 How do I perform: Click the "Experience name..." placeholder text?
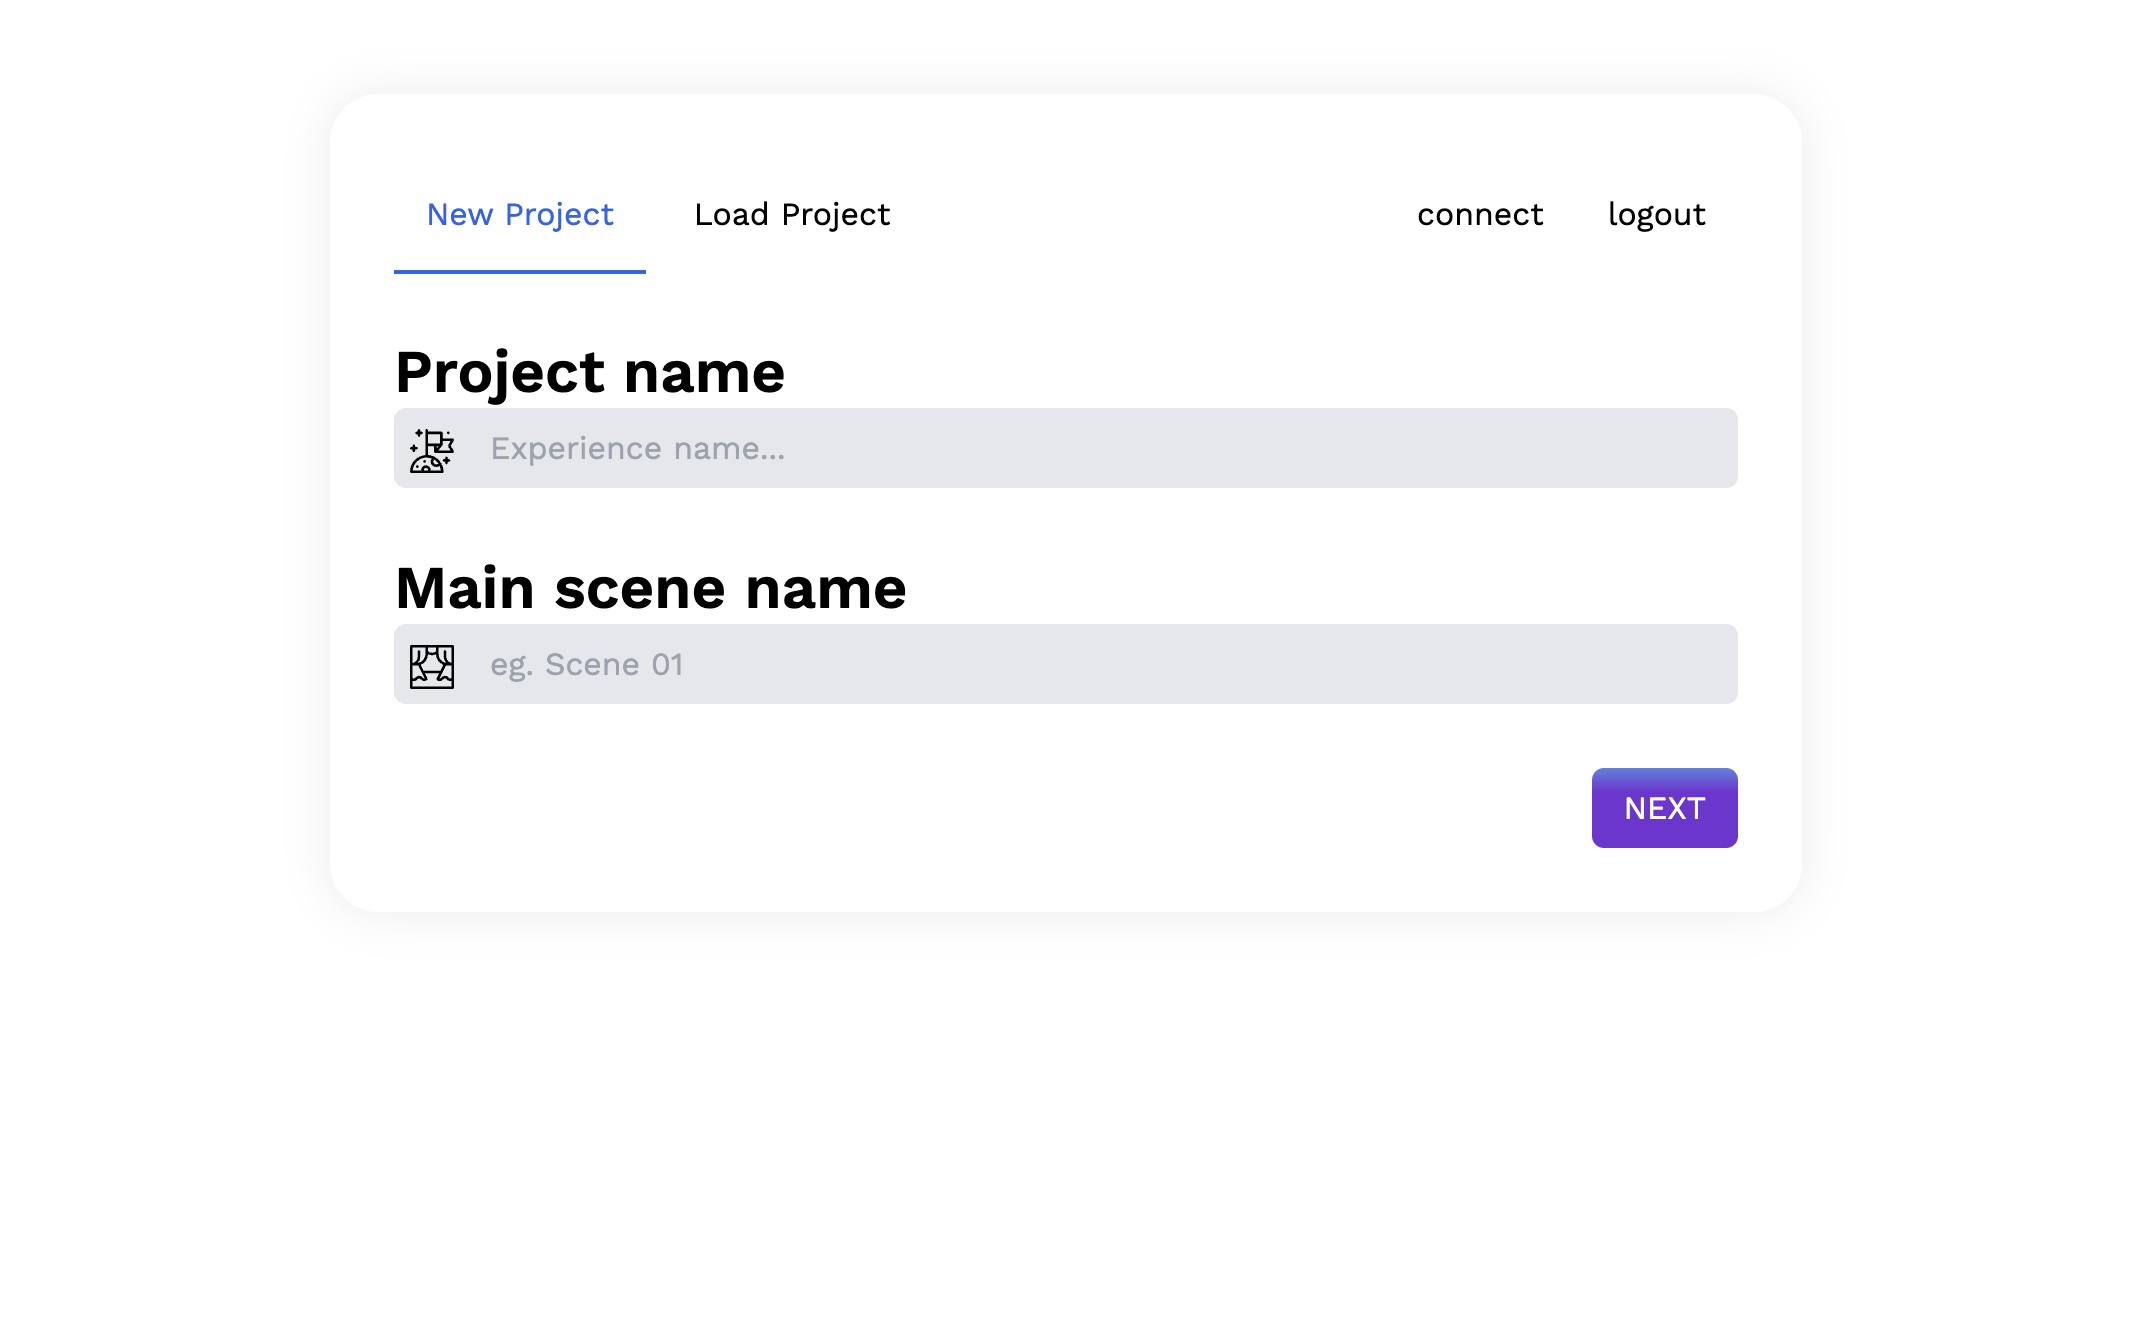pos(637,449)
